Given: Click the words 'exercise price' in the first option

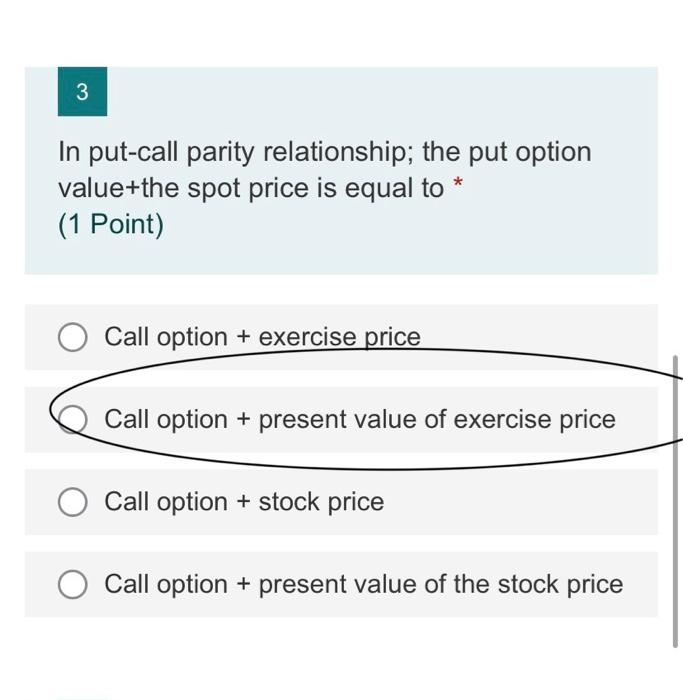Looking at the screenshot, I should click(x=339, y=337).
